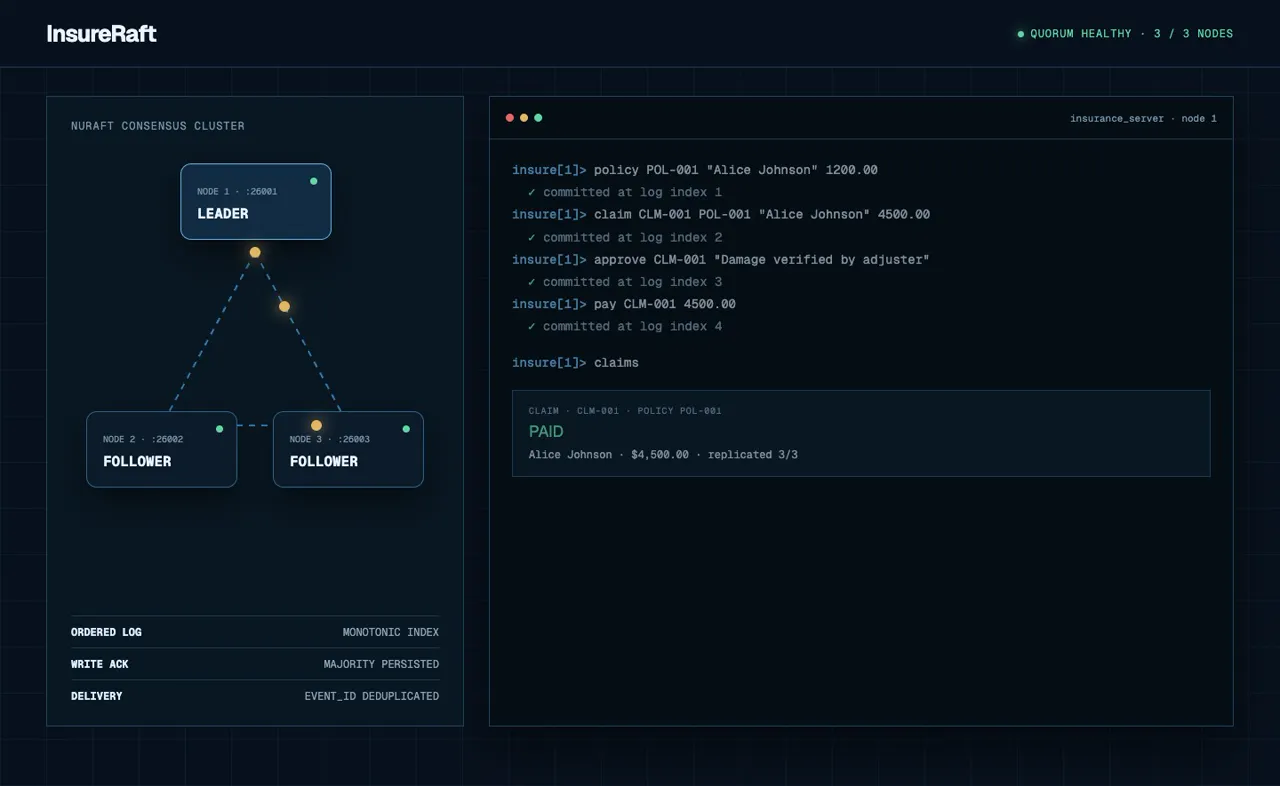Click green status dot on Node 3
The image size is (1280, 786).
[406, 429]
